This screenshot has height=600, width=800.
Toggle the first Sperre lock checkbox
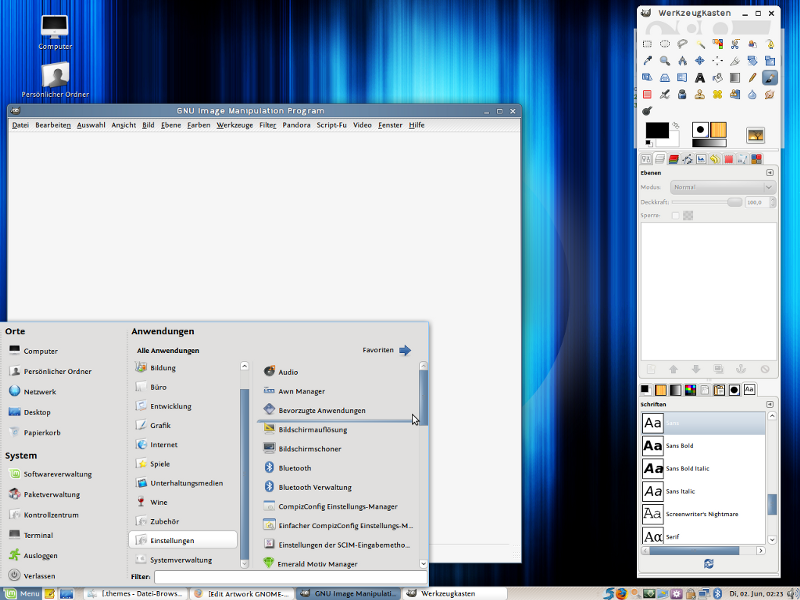676,216
